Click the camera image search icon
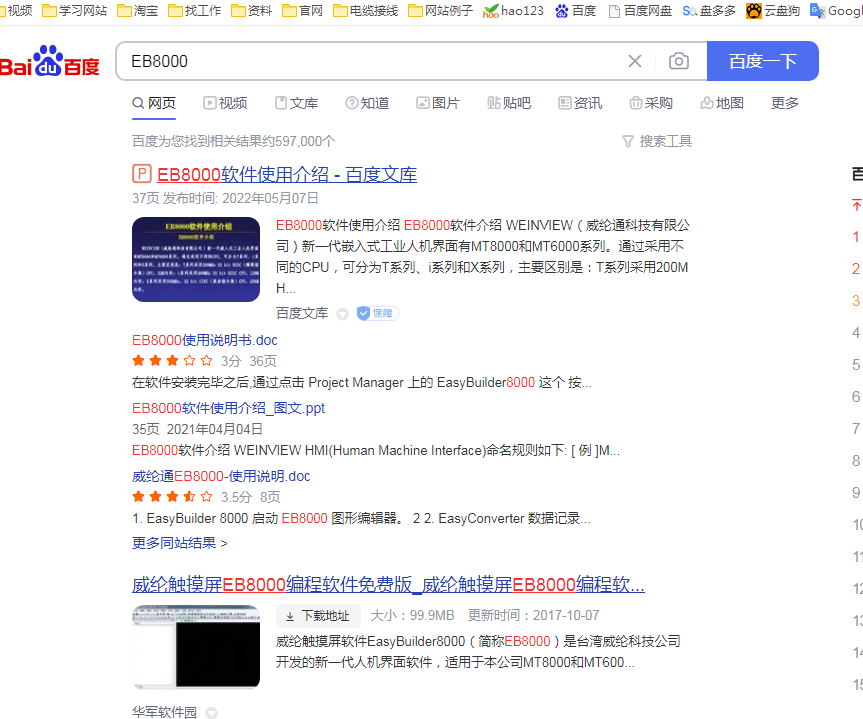This screenshot has width=863, height=719. click(679, 61)
